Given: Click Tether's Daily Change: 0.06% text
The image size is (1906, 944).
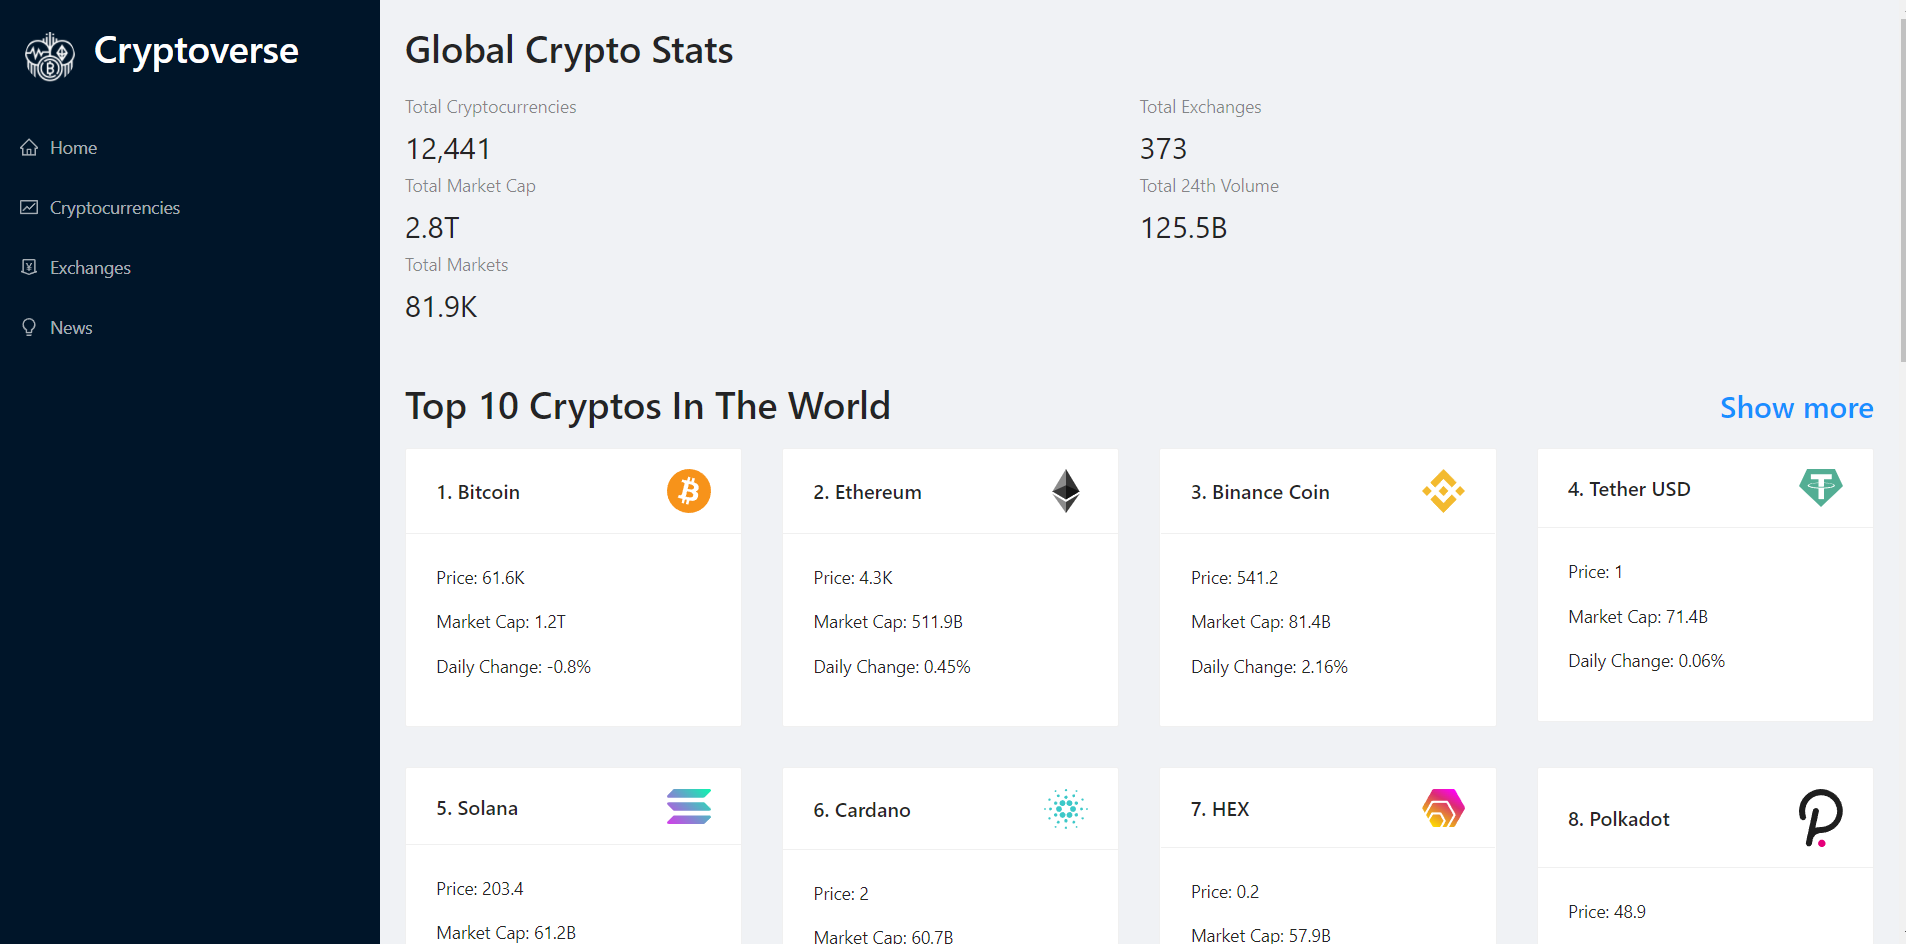Looking at the screenshot, I should (x=1646, y=661).
